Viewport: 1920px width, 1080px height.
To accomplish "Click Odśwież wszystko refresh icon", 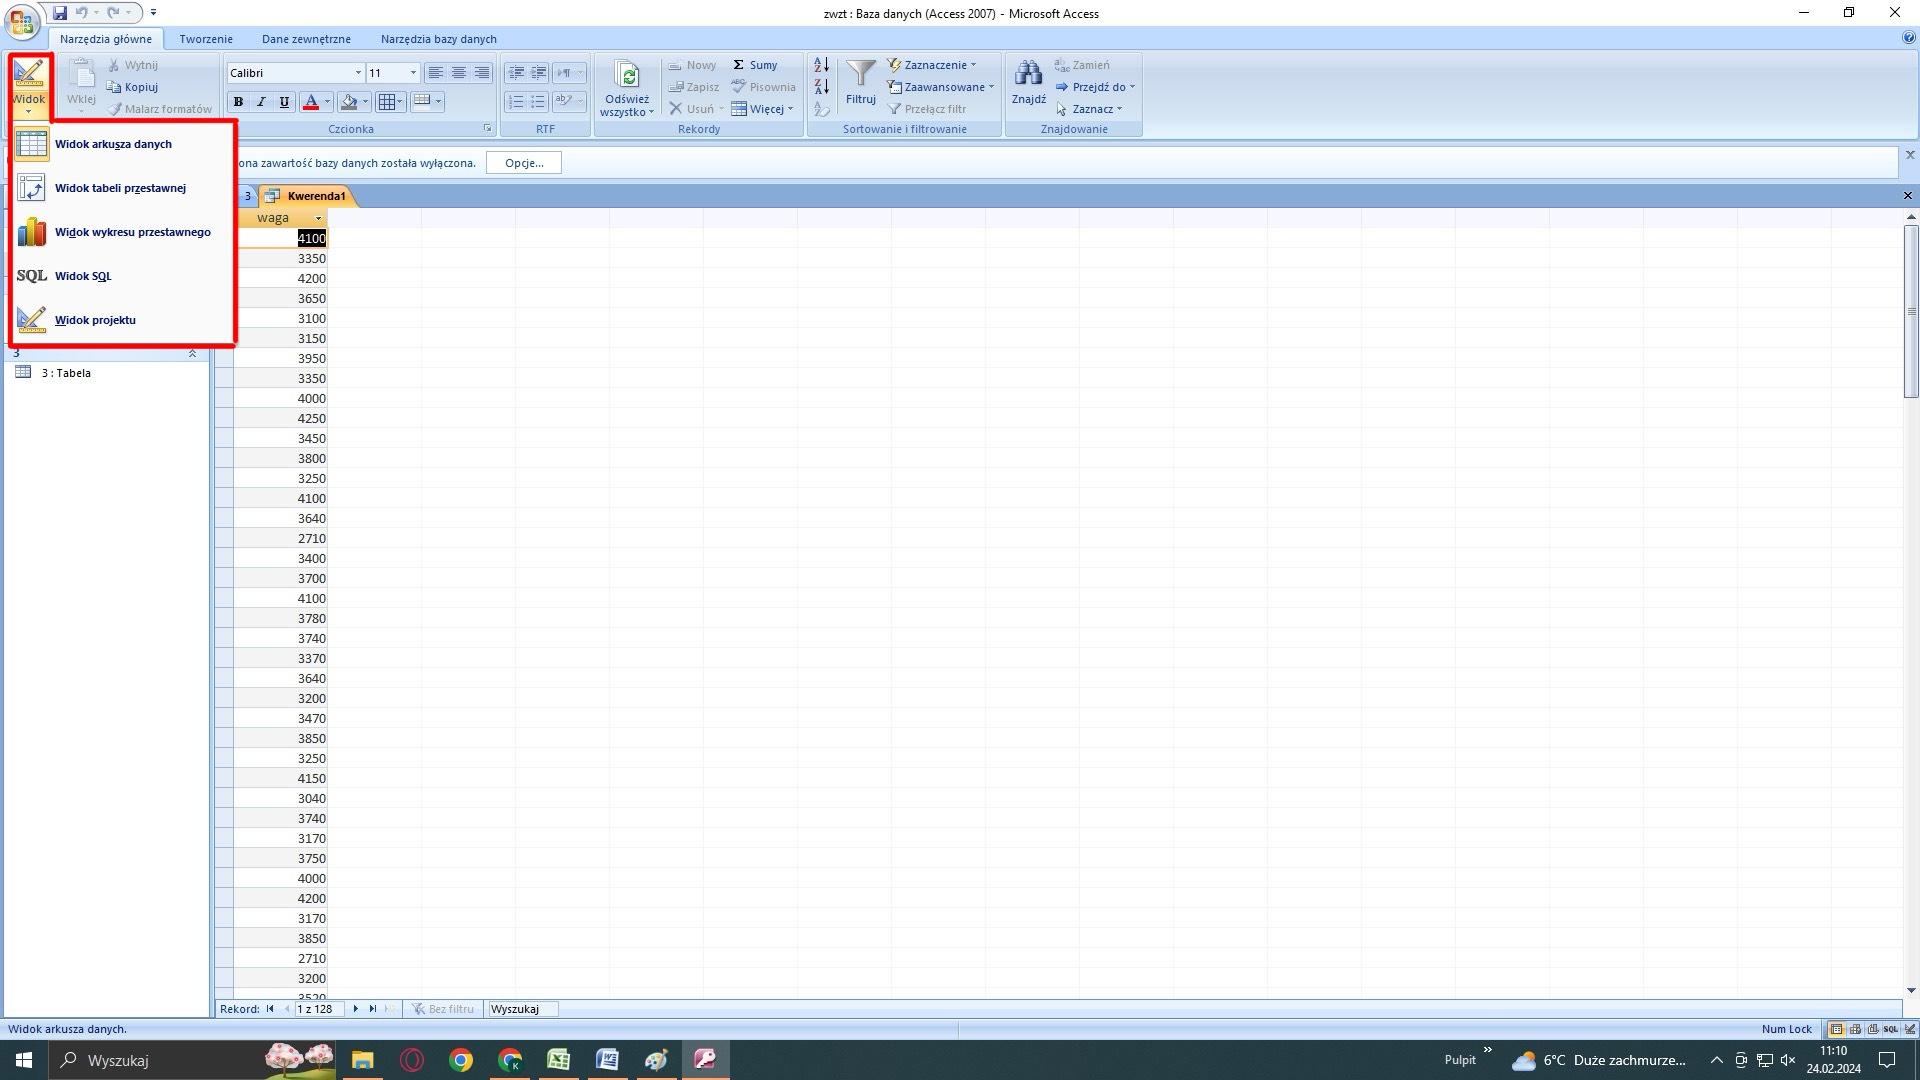I will (x=627, y=76).
